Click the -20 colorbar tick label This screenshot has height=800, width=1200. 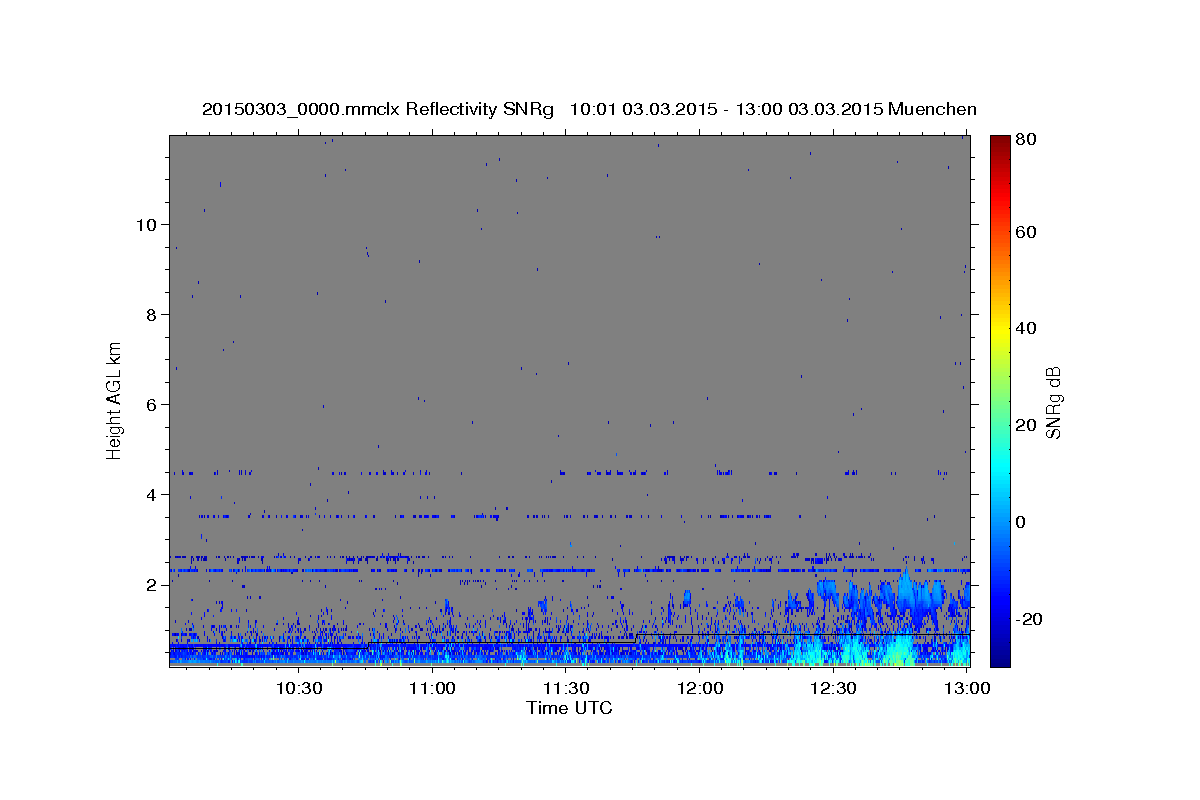pyautogui.click(x=1028, y=619)
